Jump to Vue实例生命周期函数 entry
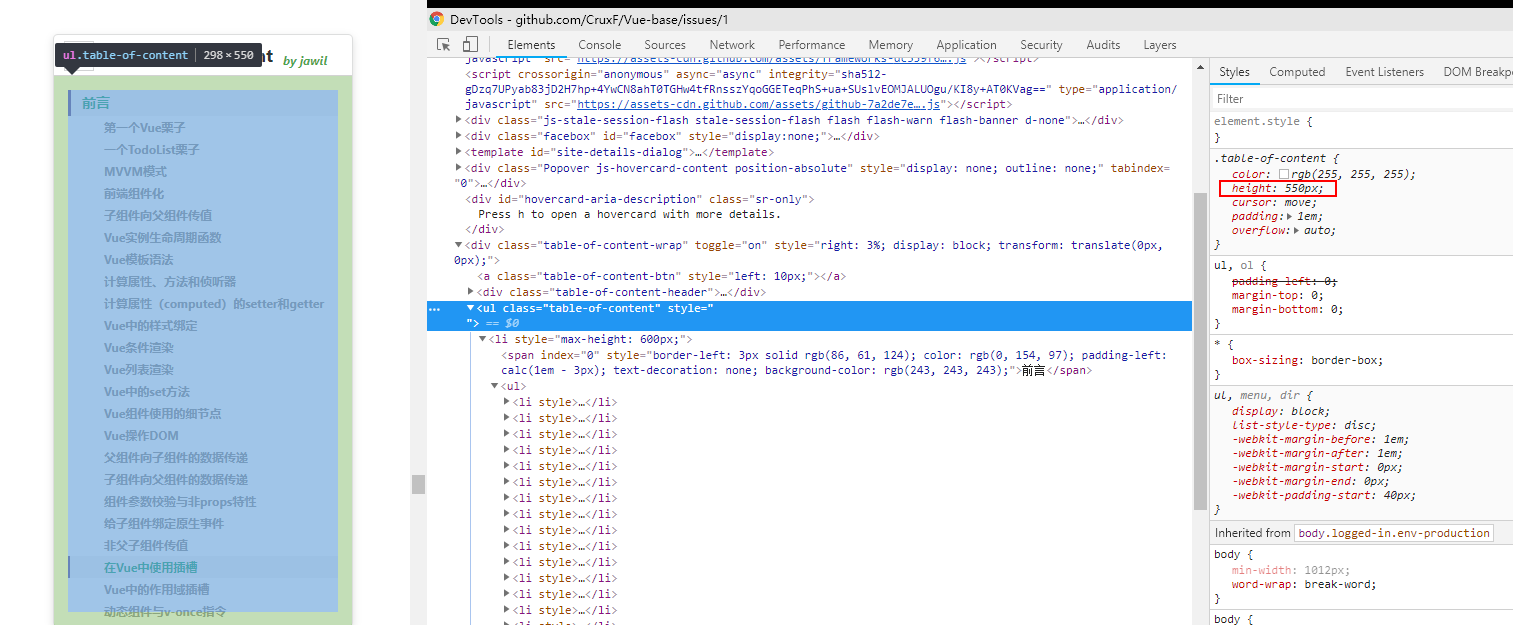 point(163,238)
